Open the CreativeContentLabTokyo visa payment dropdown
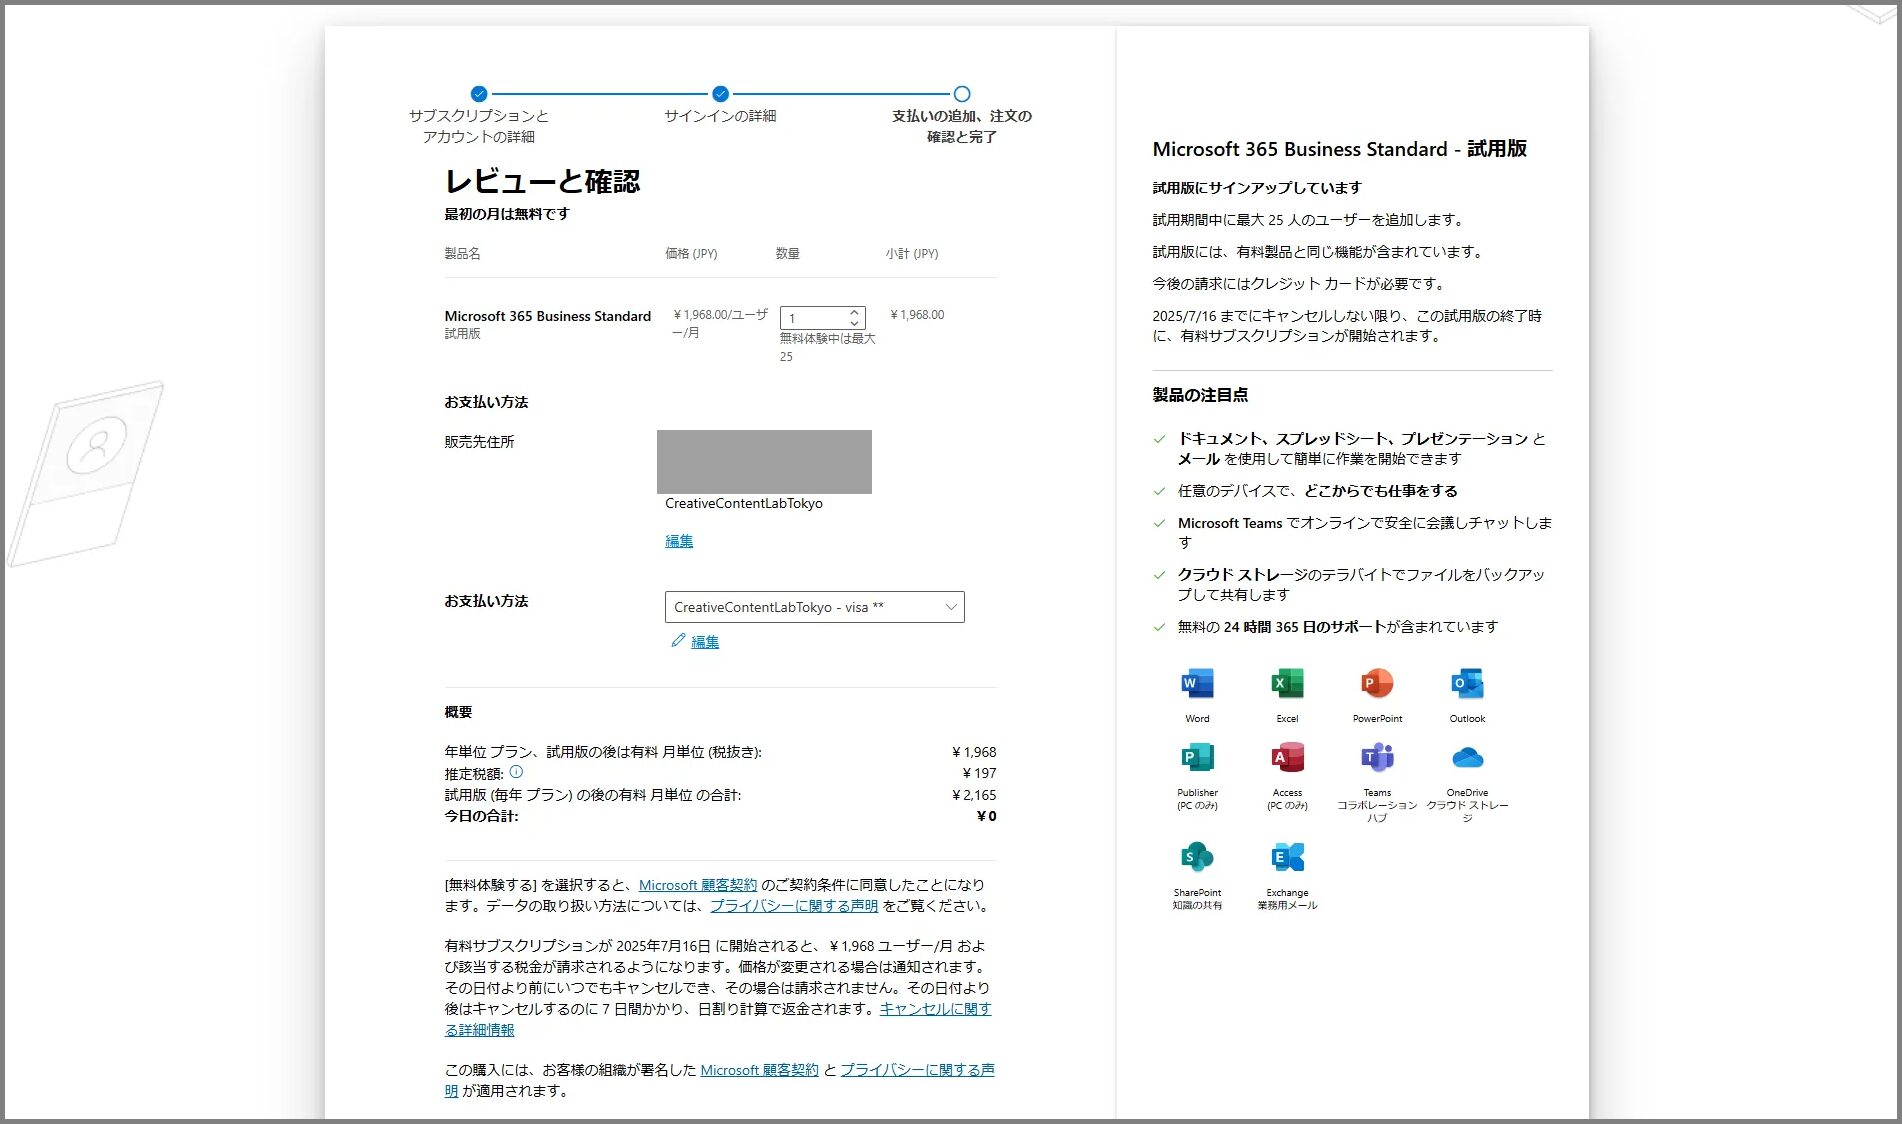The width and height of the screenshot is (1902, 1124). (x=814, y=607)
